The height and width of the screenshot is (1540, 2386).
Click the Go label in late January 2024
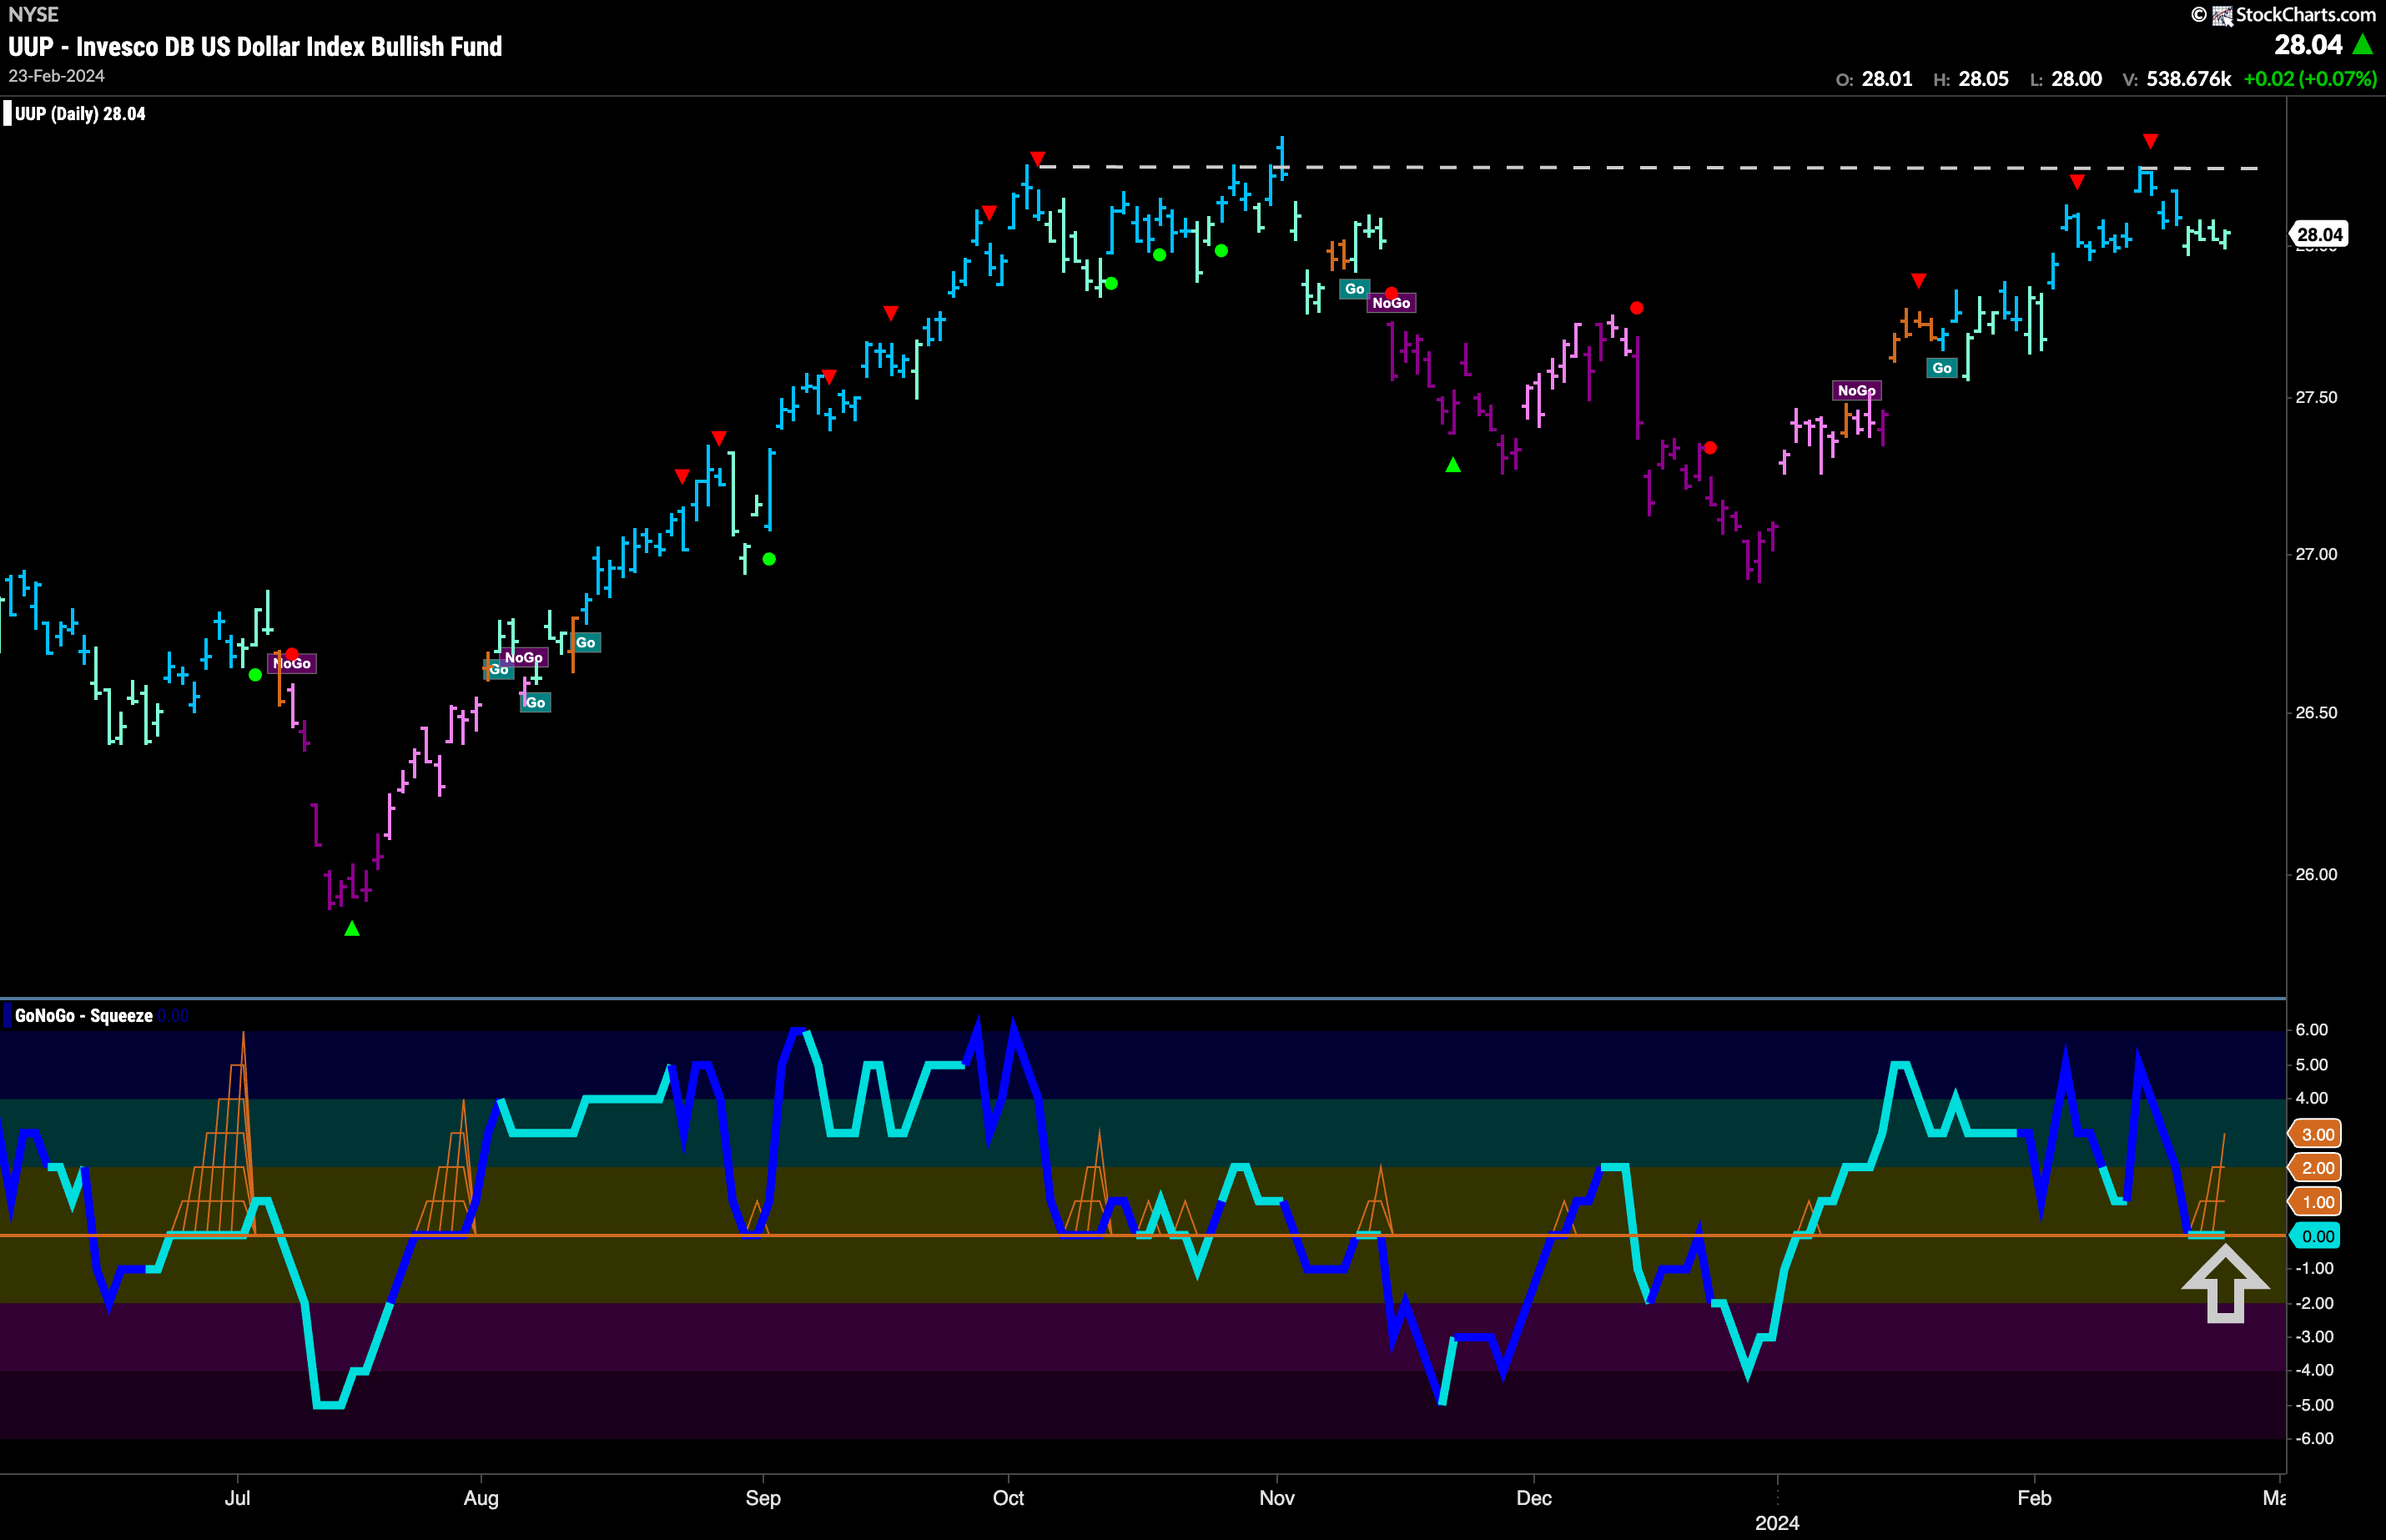(x=1942, y=368)
